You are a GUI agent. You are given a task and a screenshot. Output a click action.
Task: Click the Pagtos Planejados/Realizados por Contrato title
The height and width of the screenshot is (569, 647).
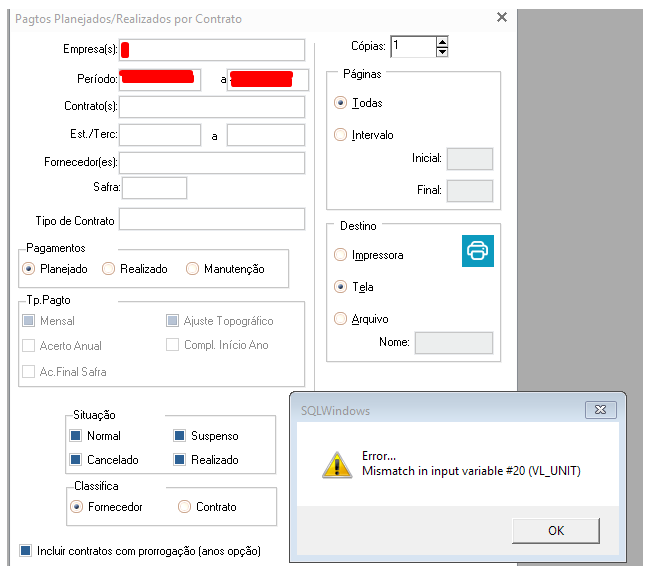(128, 19)
